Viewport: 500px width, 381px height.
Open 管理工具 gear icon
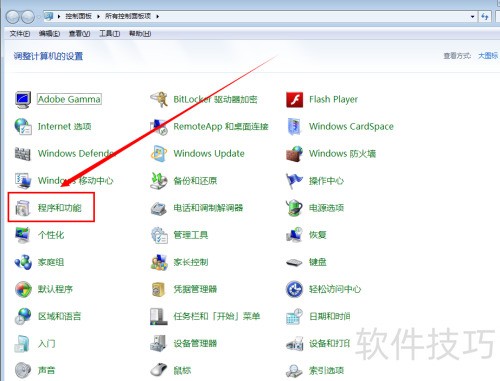coord(159,235)
